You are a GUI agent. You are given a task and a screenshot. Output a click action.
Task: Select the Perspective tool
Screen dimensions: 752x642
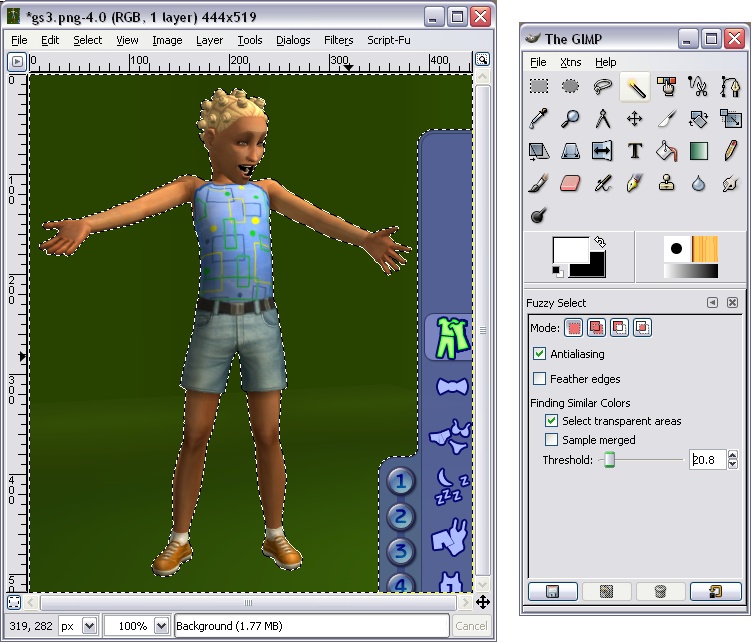point(571,151)
